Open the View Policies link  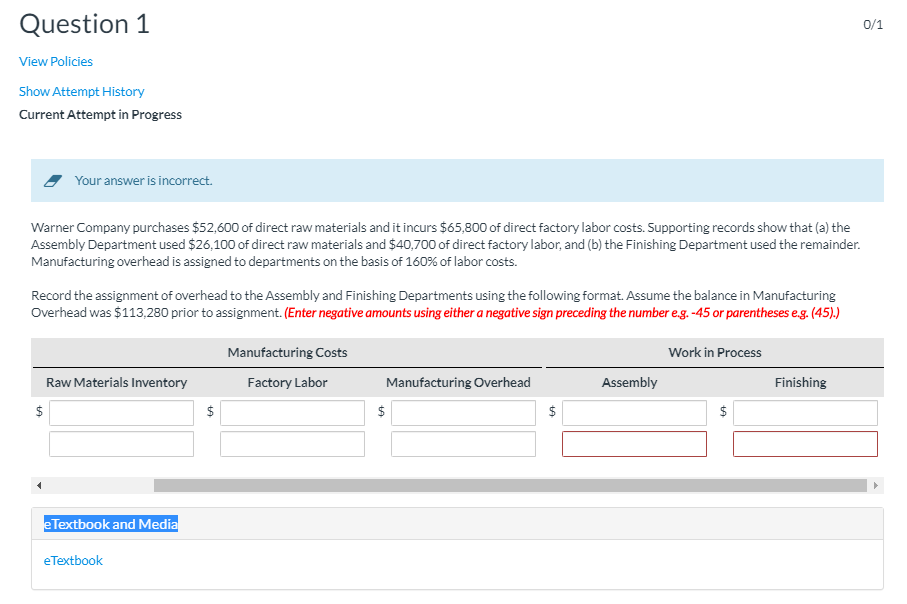(56, 61)
